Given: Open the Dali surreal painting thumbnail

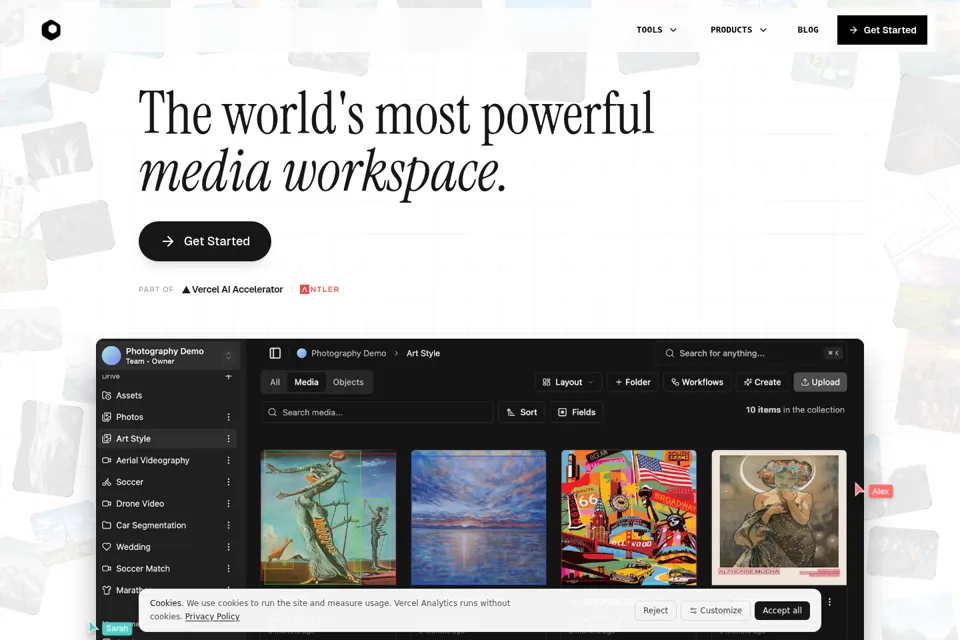Looking at the screenshot, I should [328, 518].
